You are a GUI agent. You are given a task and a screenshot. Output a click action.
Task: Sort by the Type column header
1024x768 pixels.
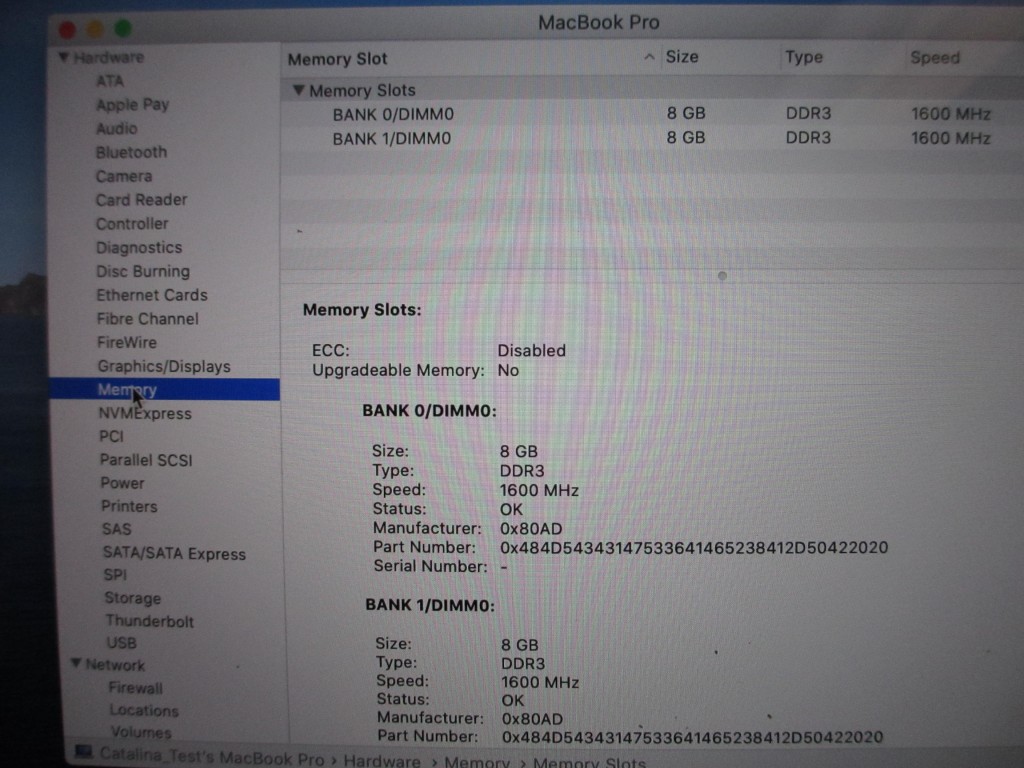pyautogui.click(x=804, y=57)
